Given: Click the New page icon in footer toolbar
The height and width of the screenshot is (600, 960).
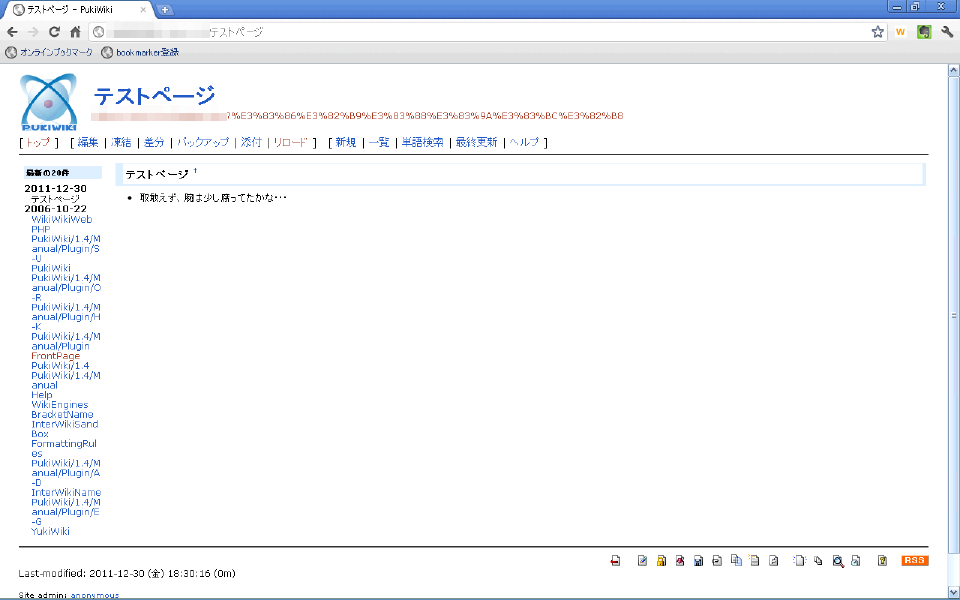Looking at the screenshot, I should tap(800, 560).
